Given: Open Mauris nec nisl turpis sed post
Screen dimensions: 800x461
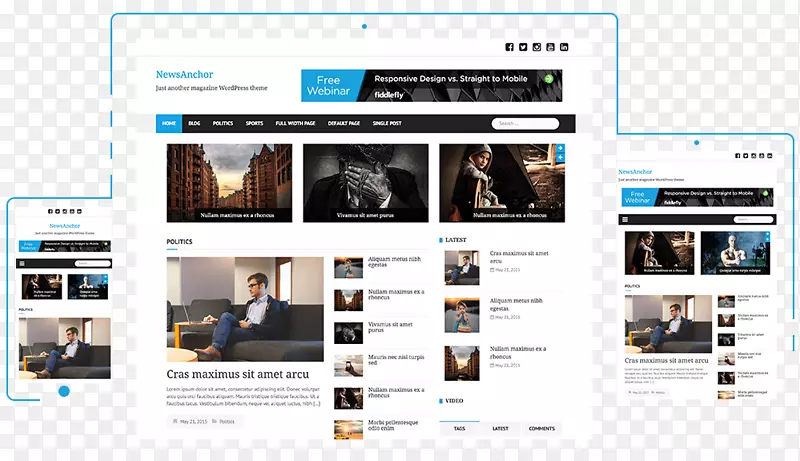Looking at the screenshot, I should pyautogui.click(x=396, y=360).
